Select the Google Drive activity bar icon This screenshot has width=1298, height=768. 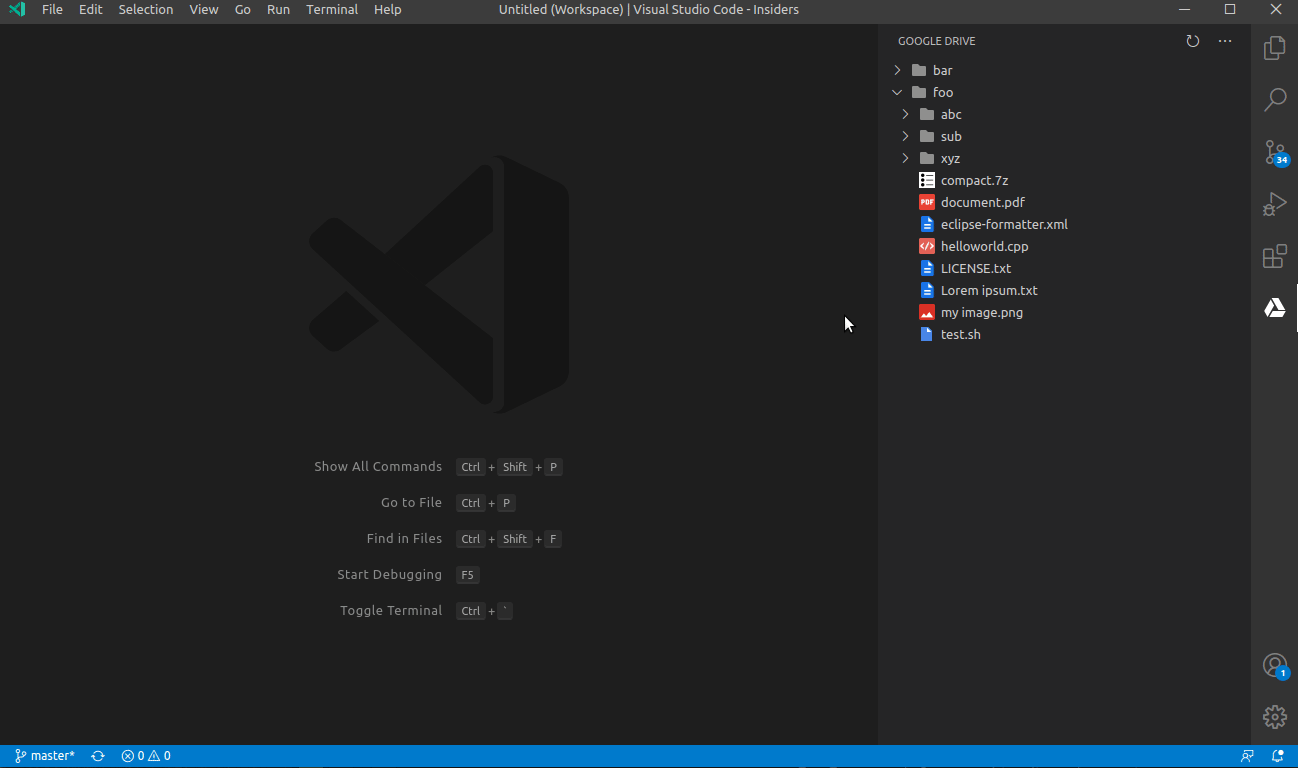tap(1274, 308)
